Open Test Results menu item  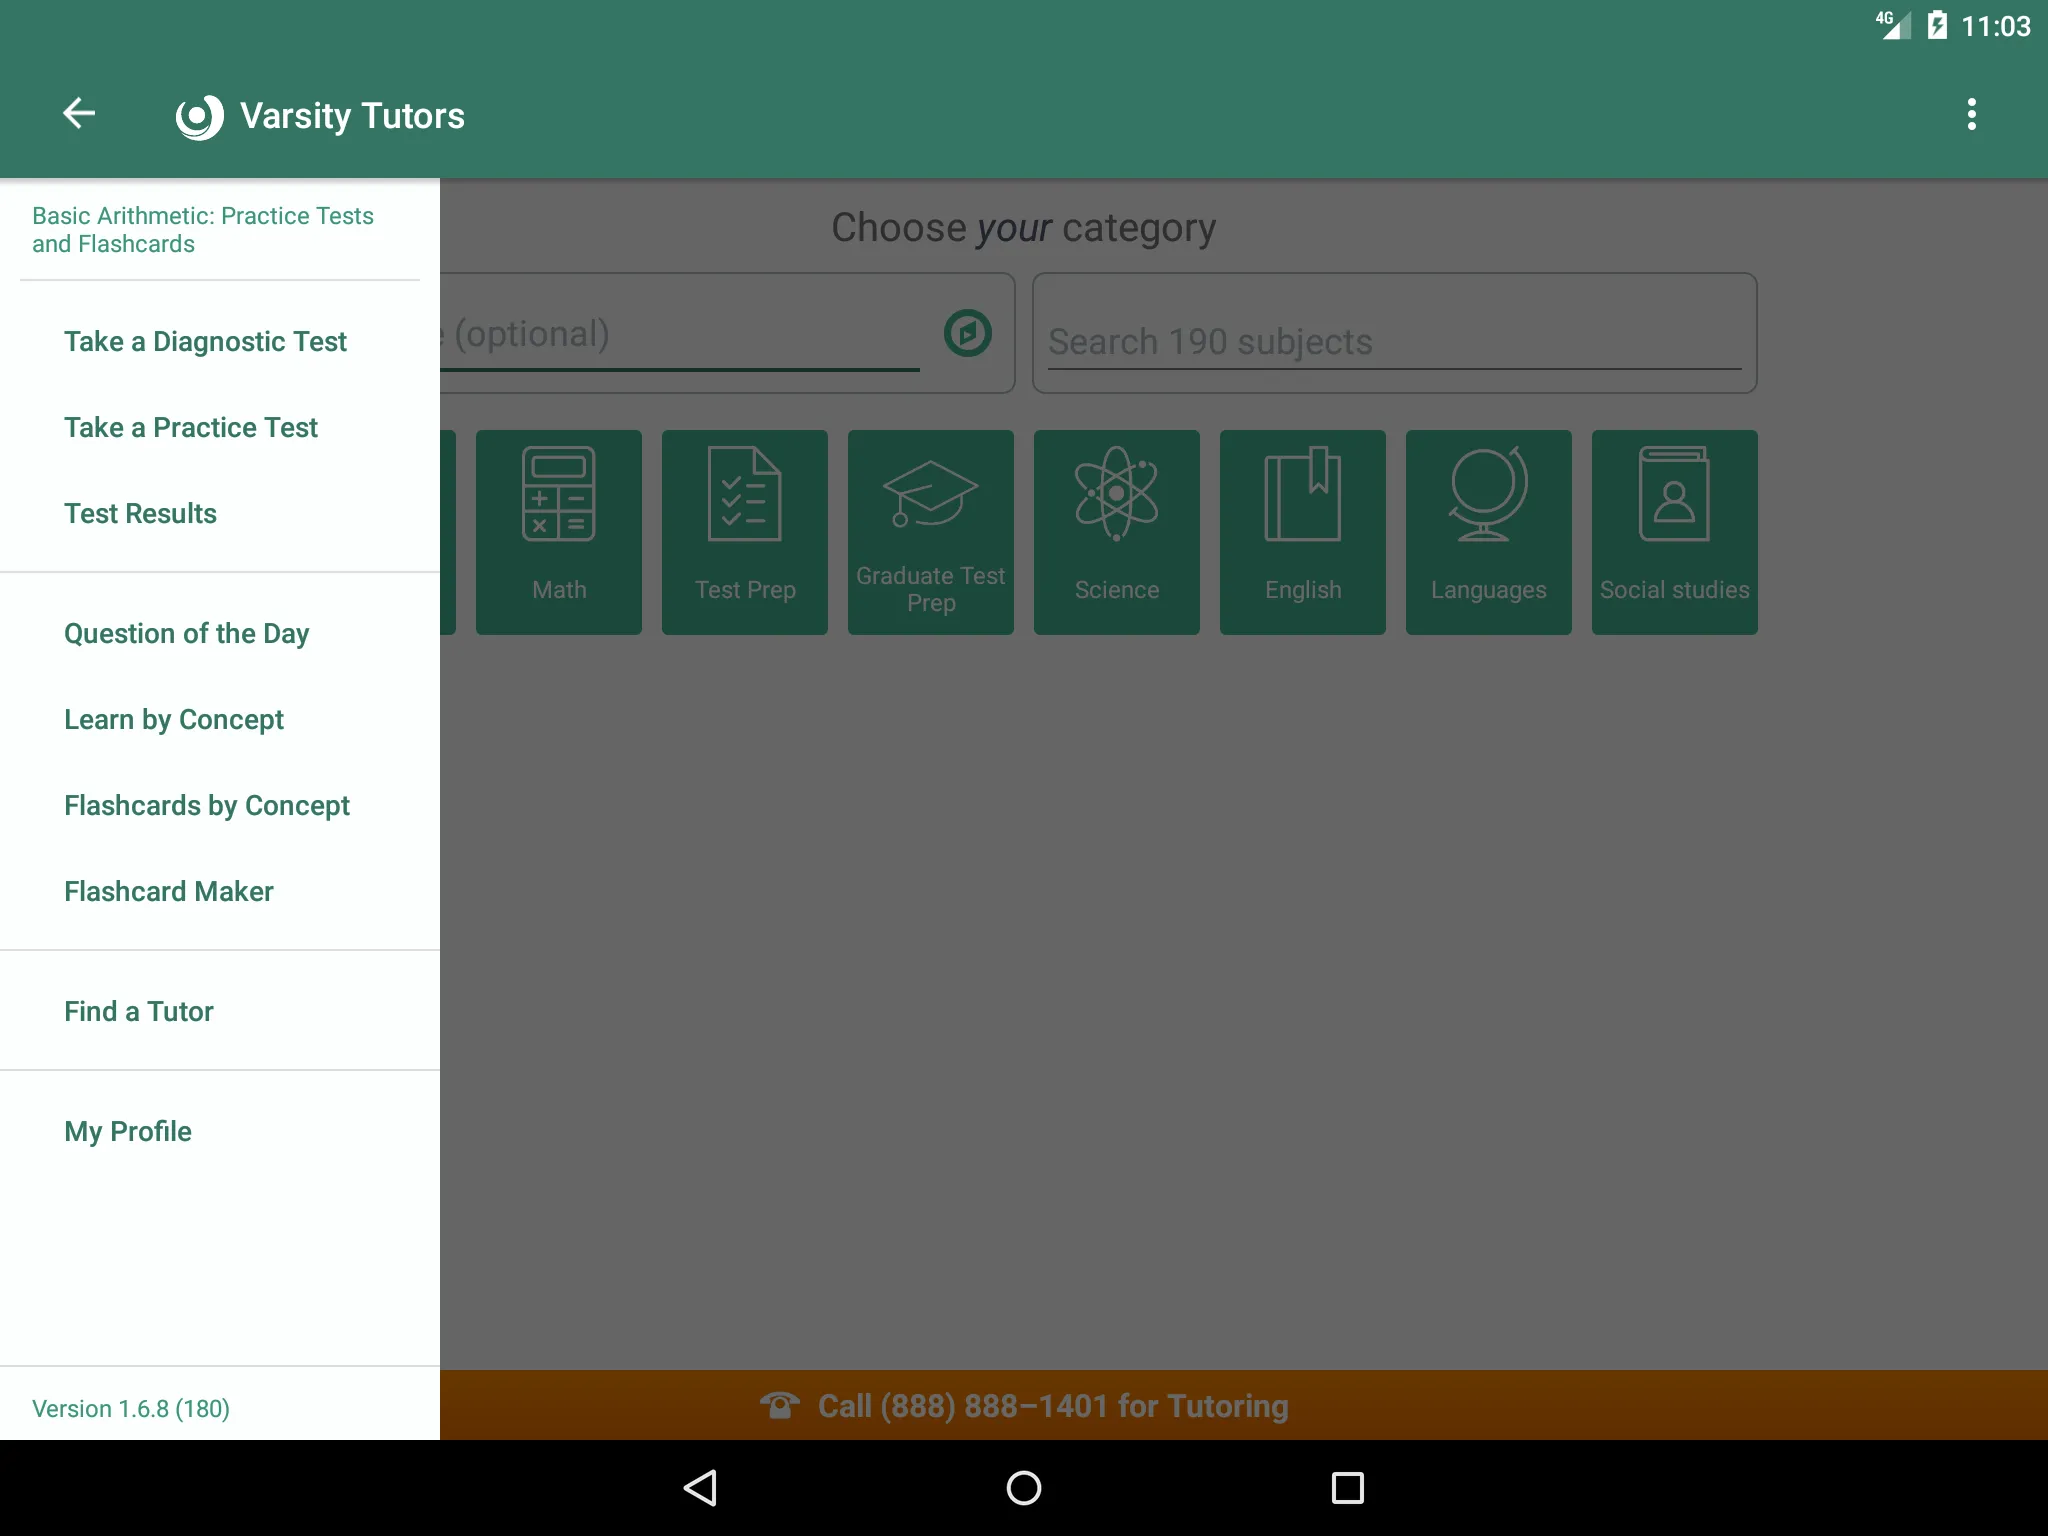tap(140, 513)
